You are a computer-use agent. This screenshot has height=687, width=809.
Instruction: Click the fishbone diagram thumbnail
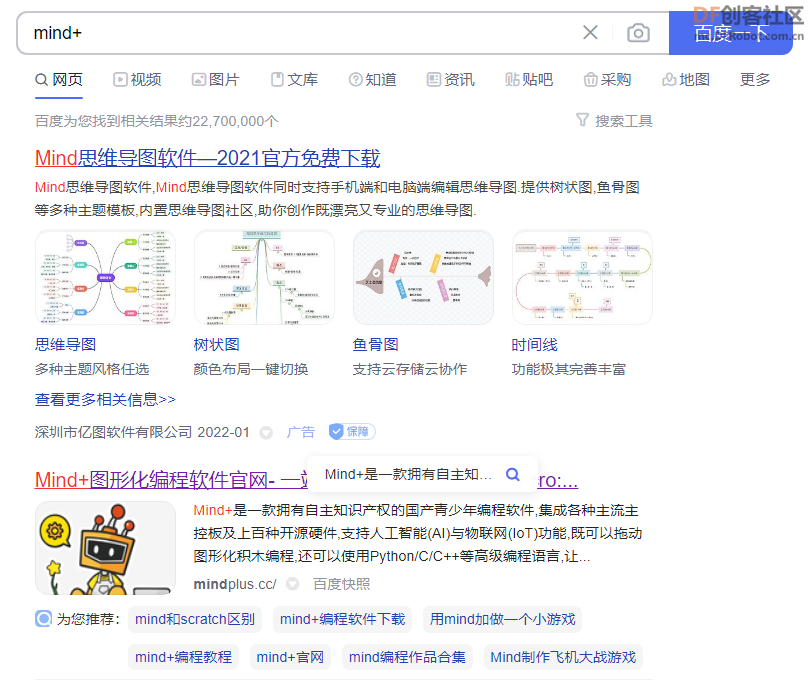pyautogui.click(x=423, y=277)
